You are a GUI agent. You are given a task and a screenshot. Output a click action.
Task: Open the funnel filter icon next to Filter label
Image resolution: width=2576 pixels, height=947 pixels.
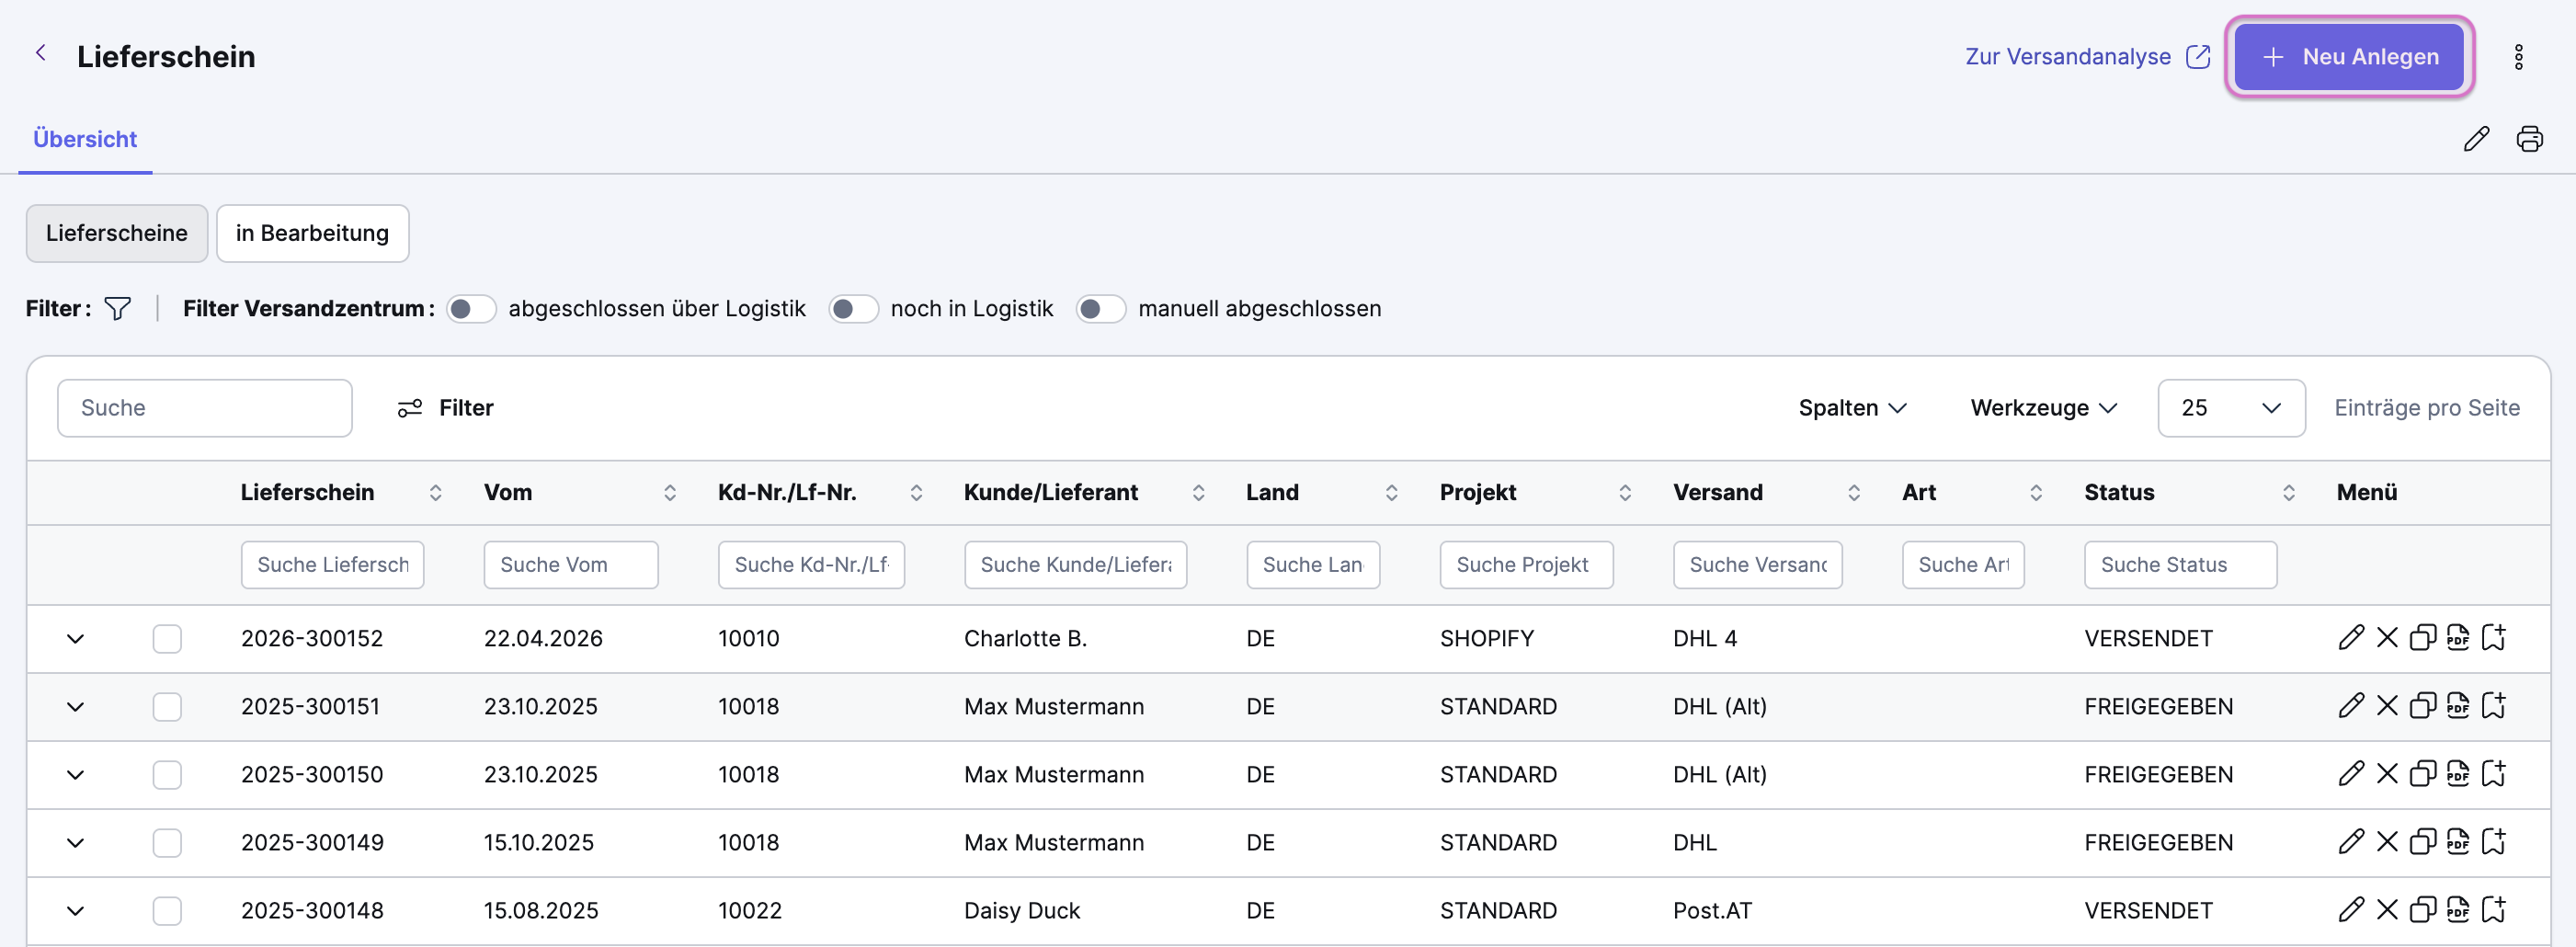pos(118,309)
